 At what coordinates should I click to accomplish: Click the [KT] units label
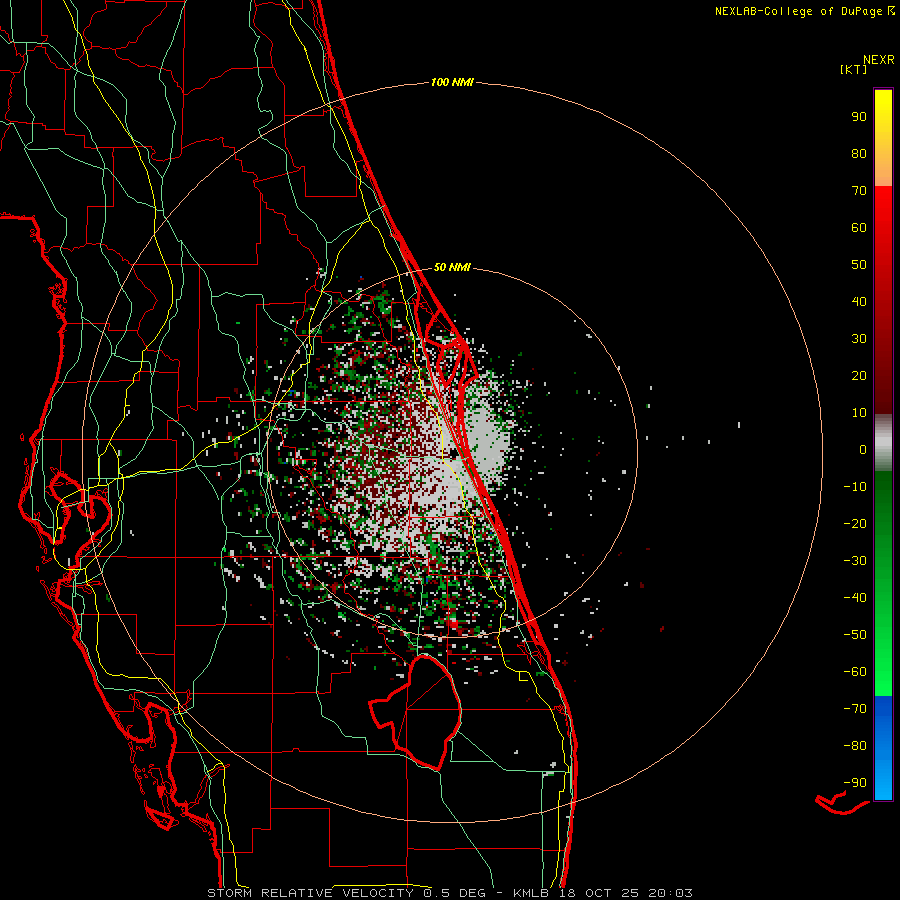click(x=854, y=69)
